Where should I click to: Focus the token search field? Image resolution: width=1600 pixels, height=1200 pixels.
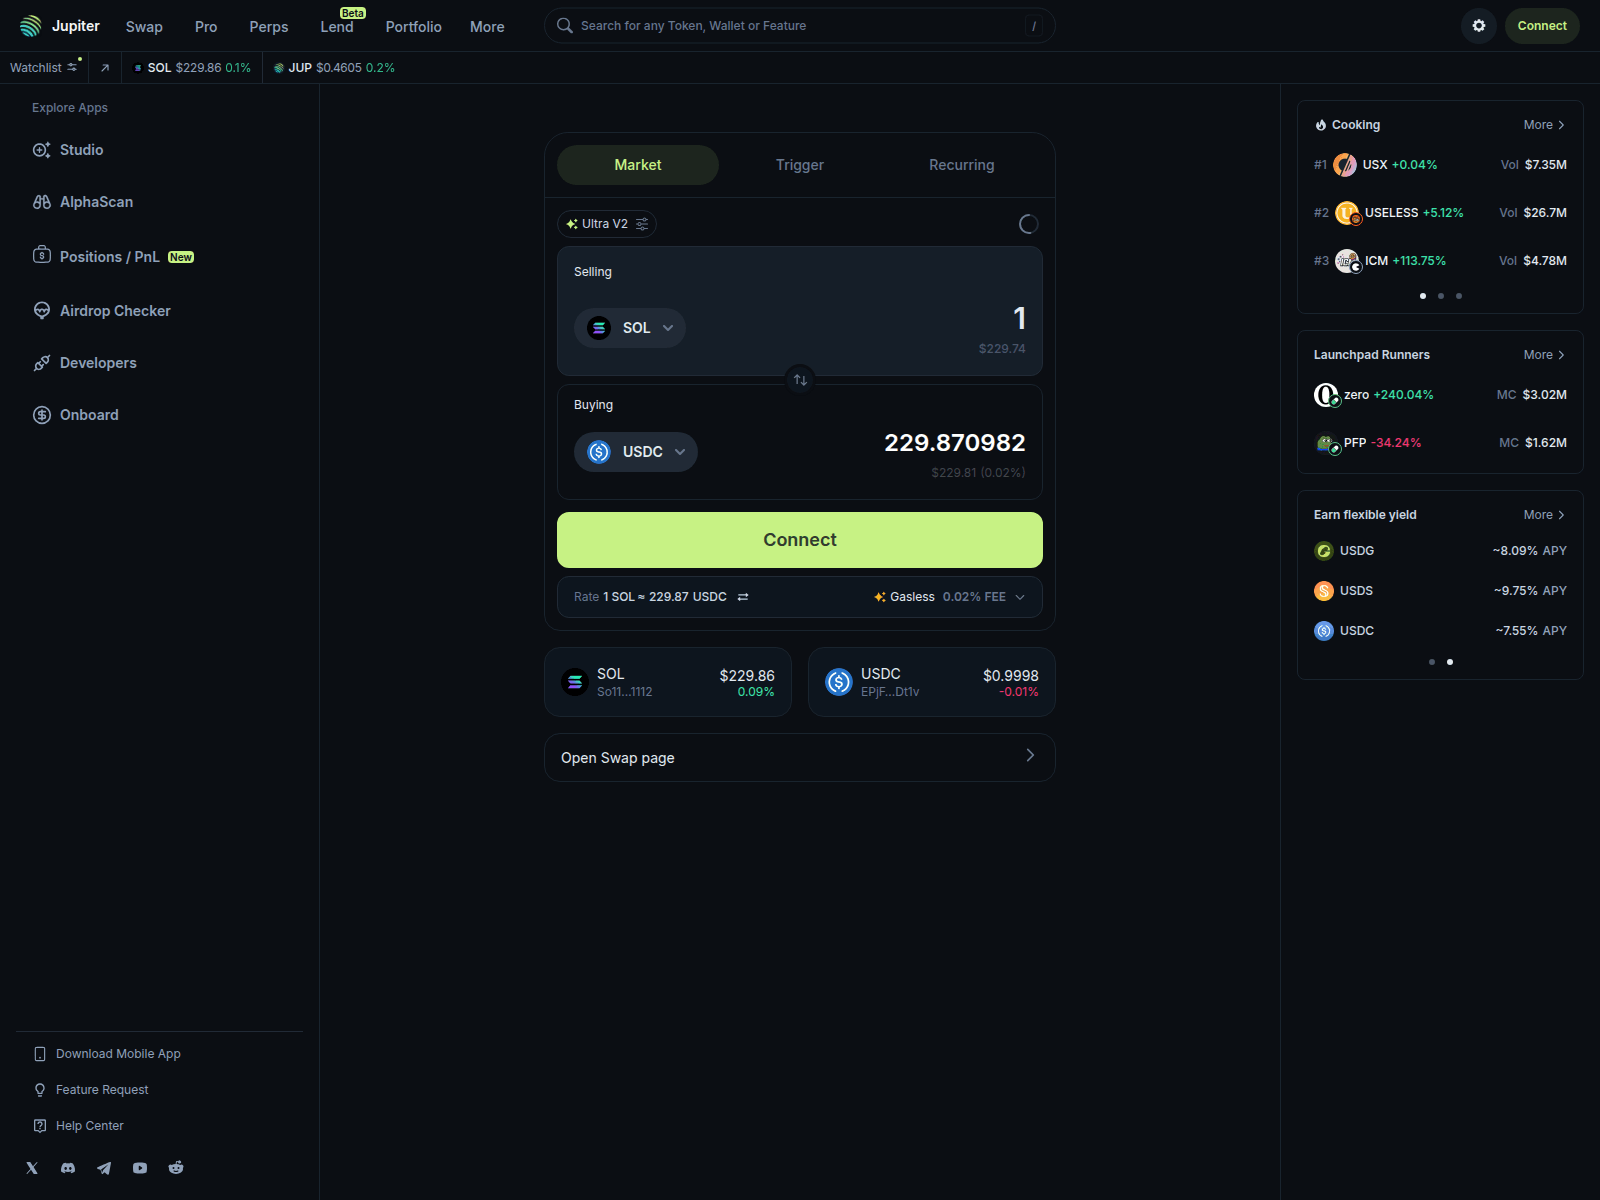[x=800, y=26]
